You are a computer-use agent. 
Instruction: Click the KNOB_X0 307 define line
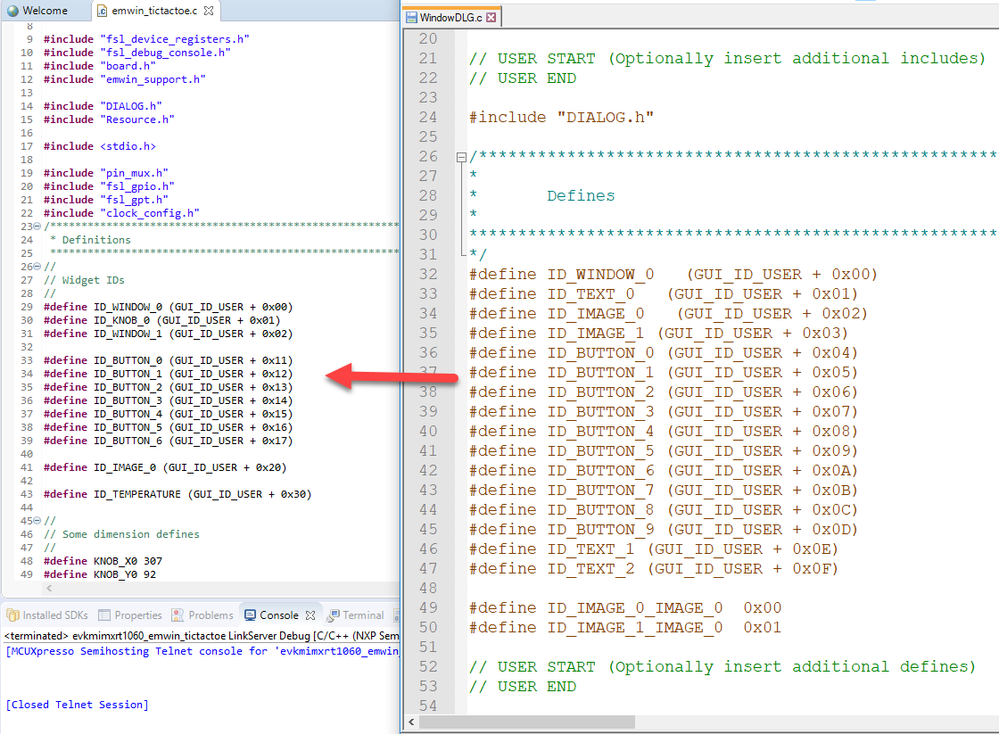[x=103, y=561]
